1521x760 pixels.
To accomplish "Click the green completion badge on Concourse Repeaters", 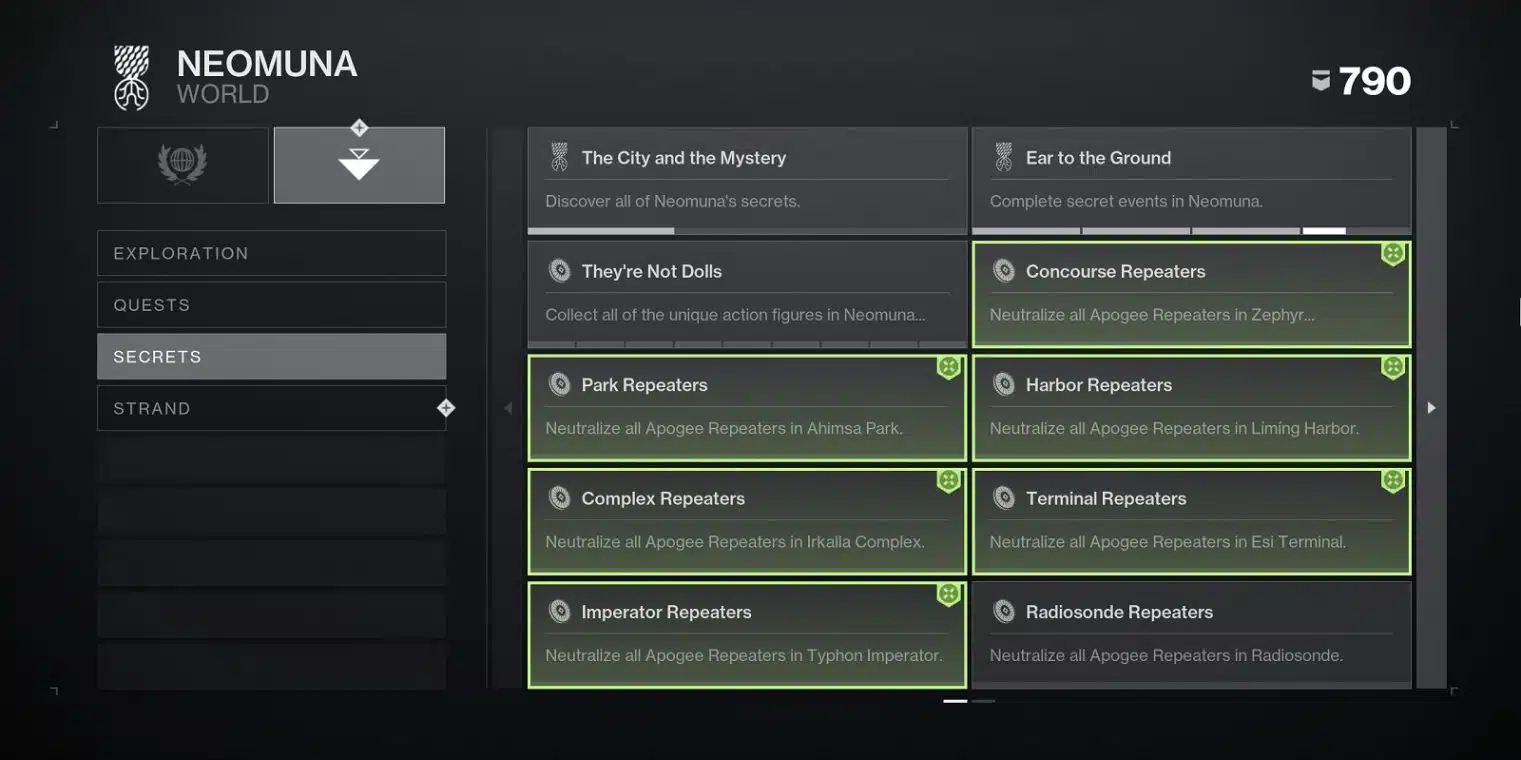I will coord(1393,254).
